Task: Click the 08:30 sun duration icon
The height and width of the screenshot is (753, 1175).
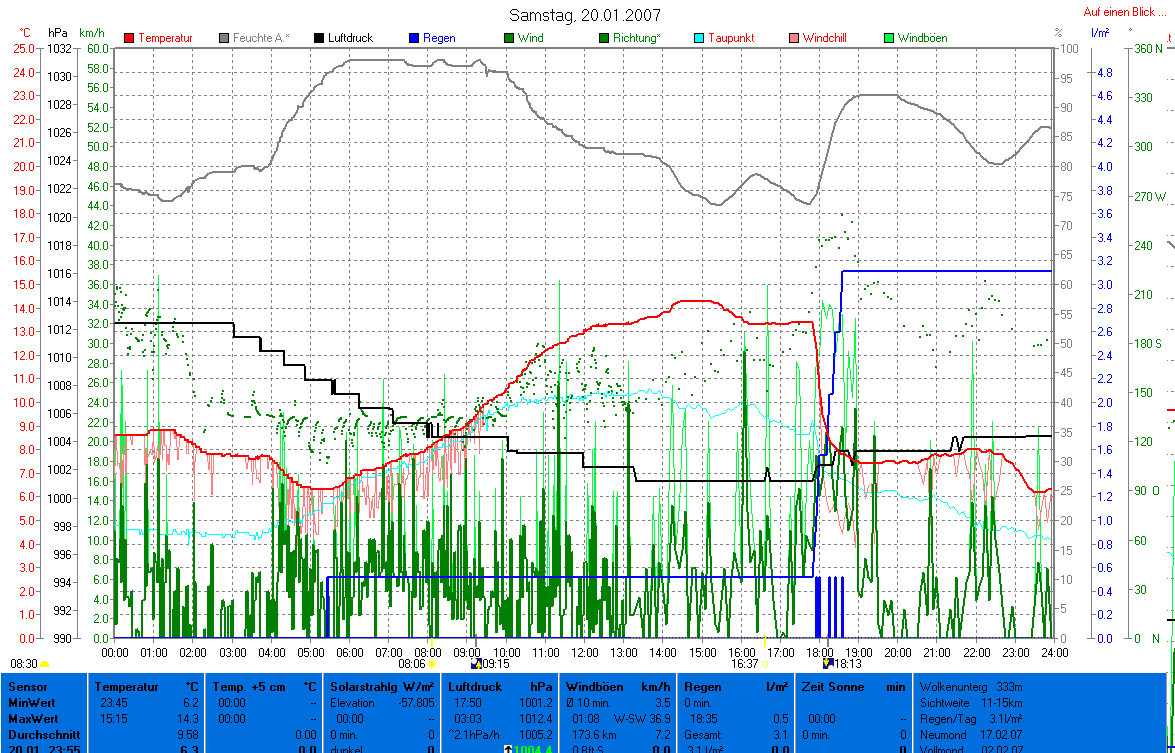Action: (45, 663)
